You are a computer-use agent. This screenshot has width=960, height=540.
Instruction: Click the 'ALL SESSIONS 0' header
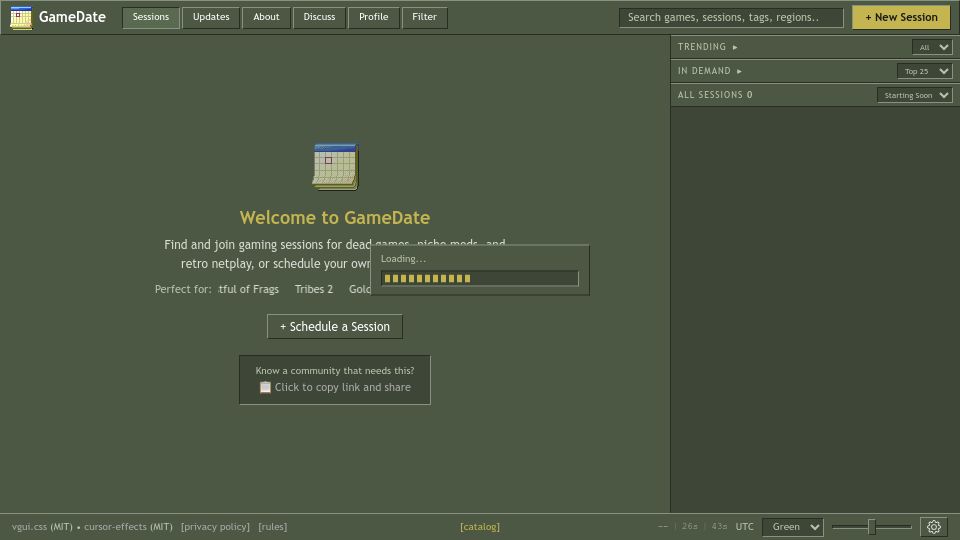715,95
